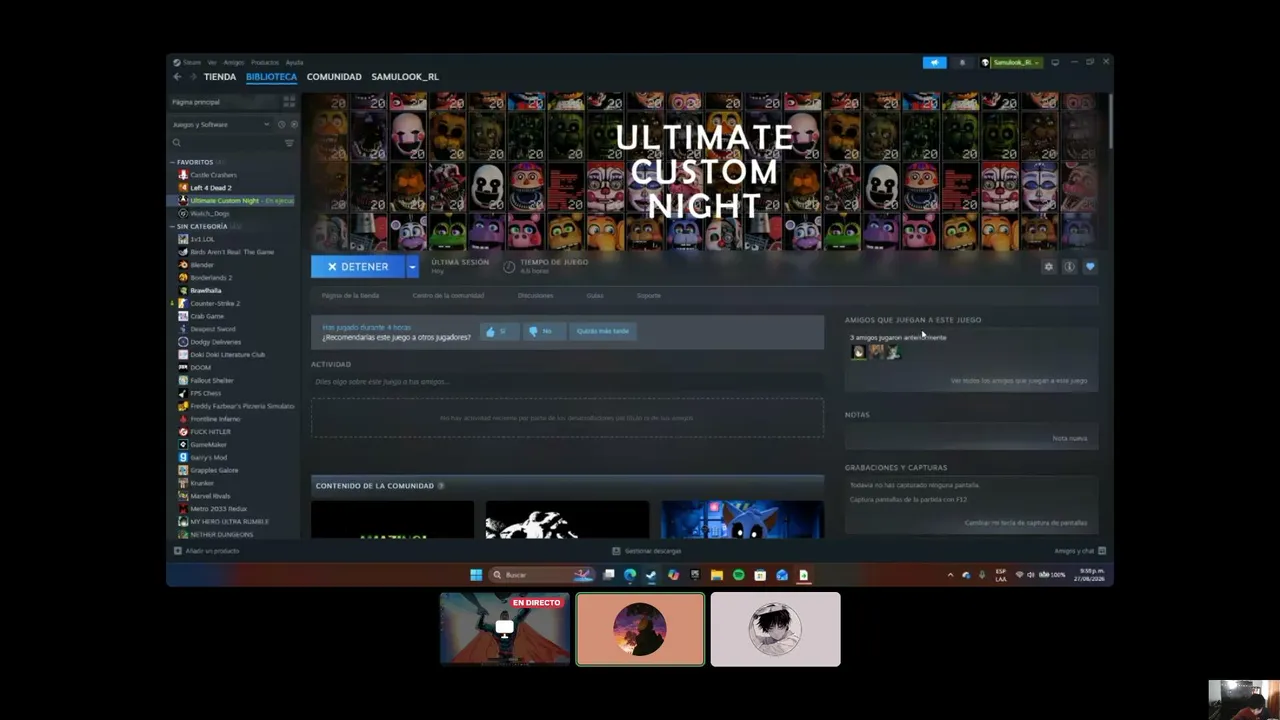Select Crab Game in the library list
1280x720 pixels.
(x=207, y=317)
